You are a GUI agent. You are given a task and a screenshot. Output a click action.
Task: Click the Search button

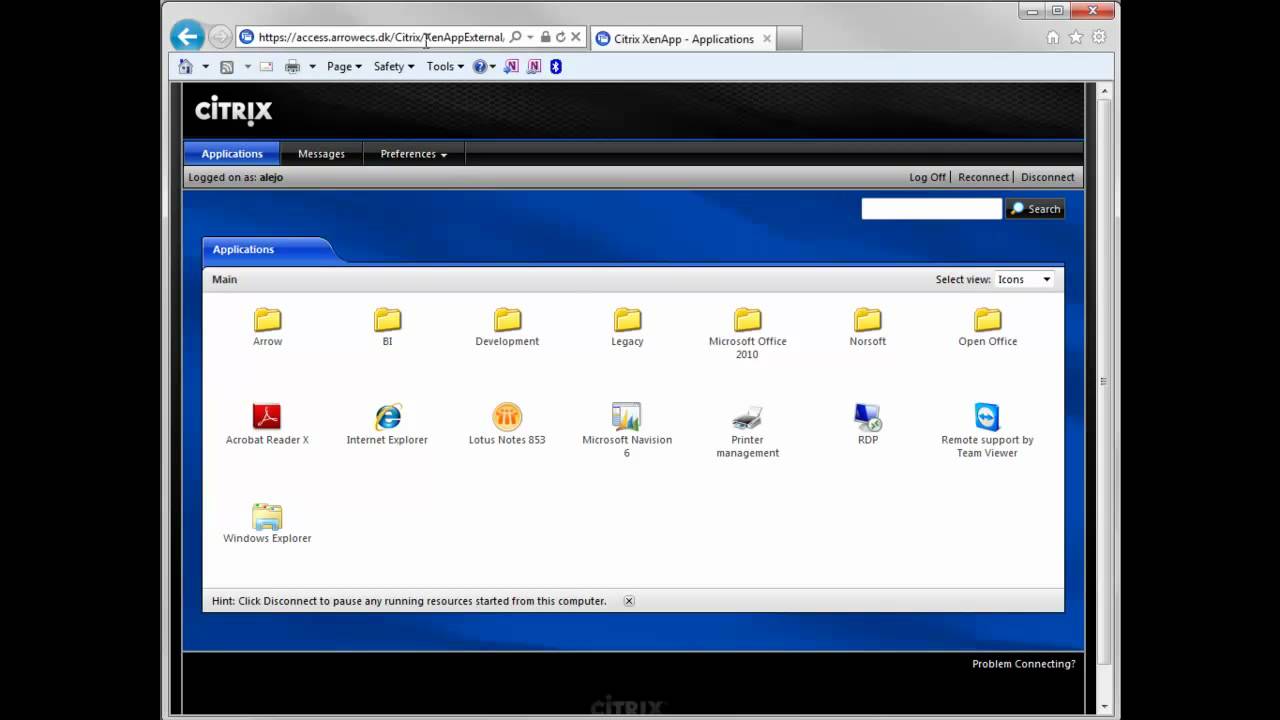click(1035, 209)
